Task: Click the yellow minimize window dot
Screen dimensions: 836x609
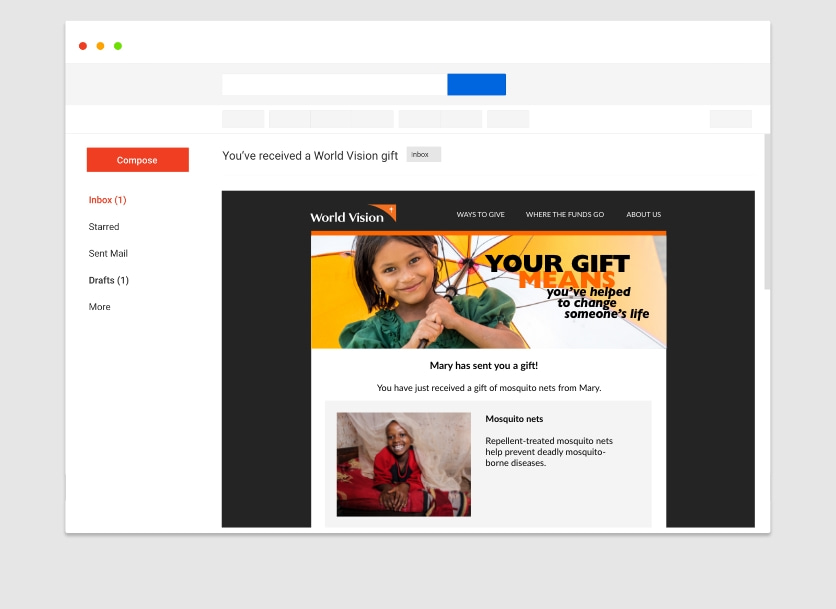Action: pos(100,46)
